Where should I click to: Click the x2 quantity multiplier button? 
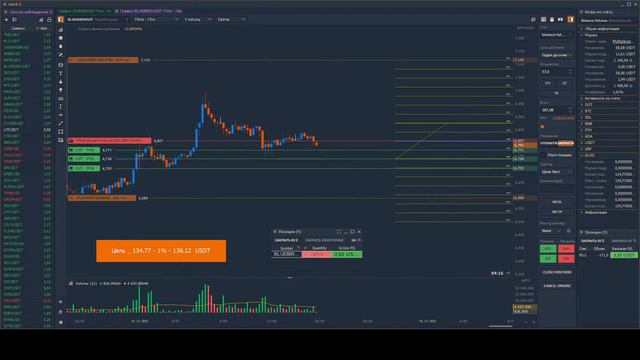tap(564, 83)
